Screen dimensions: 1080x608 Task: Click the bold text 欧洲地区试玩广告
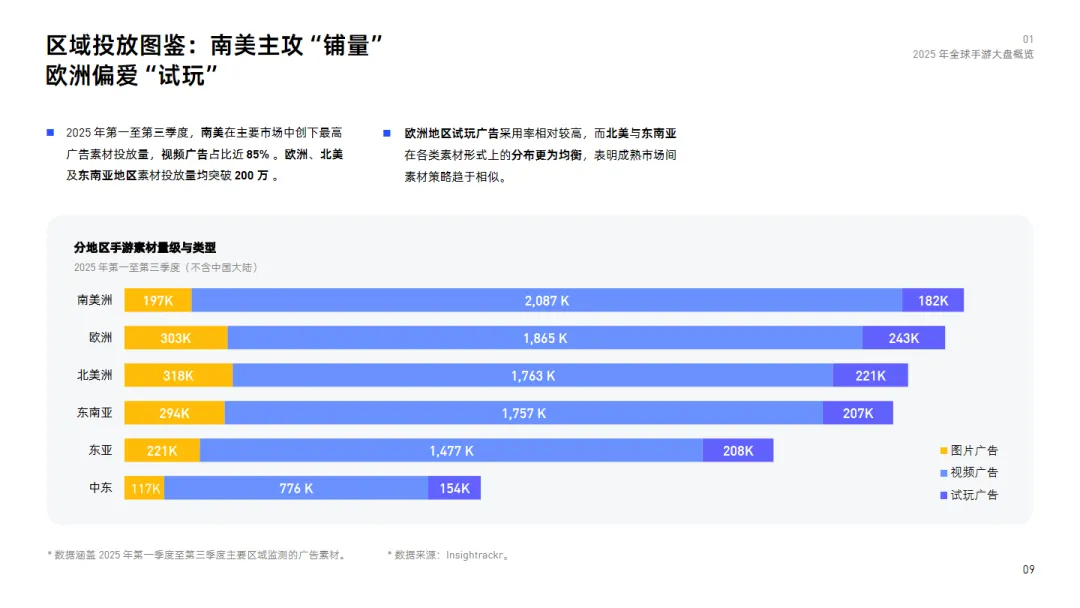[452, 134]
